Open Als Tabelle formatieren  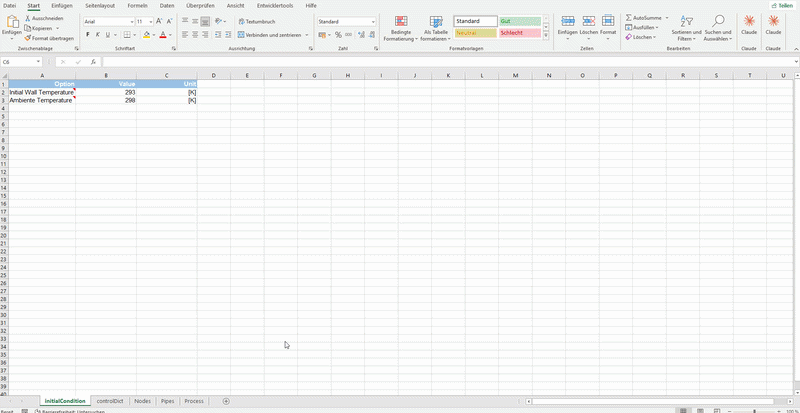[x=435, y=28]
